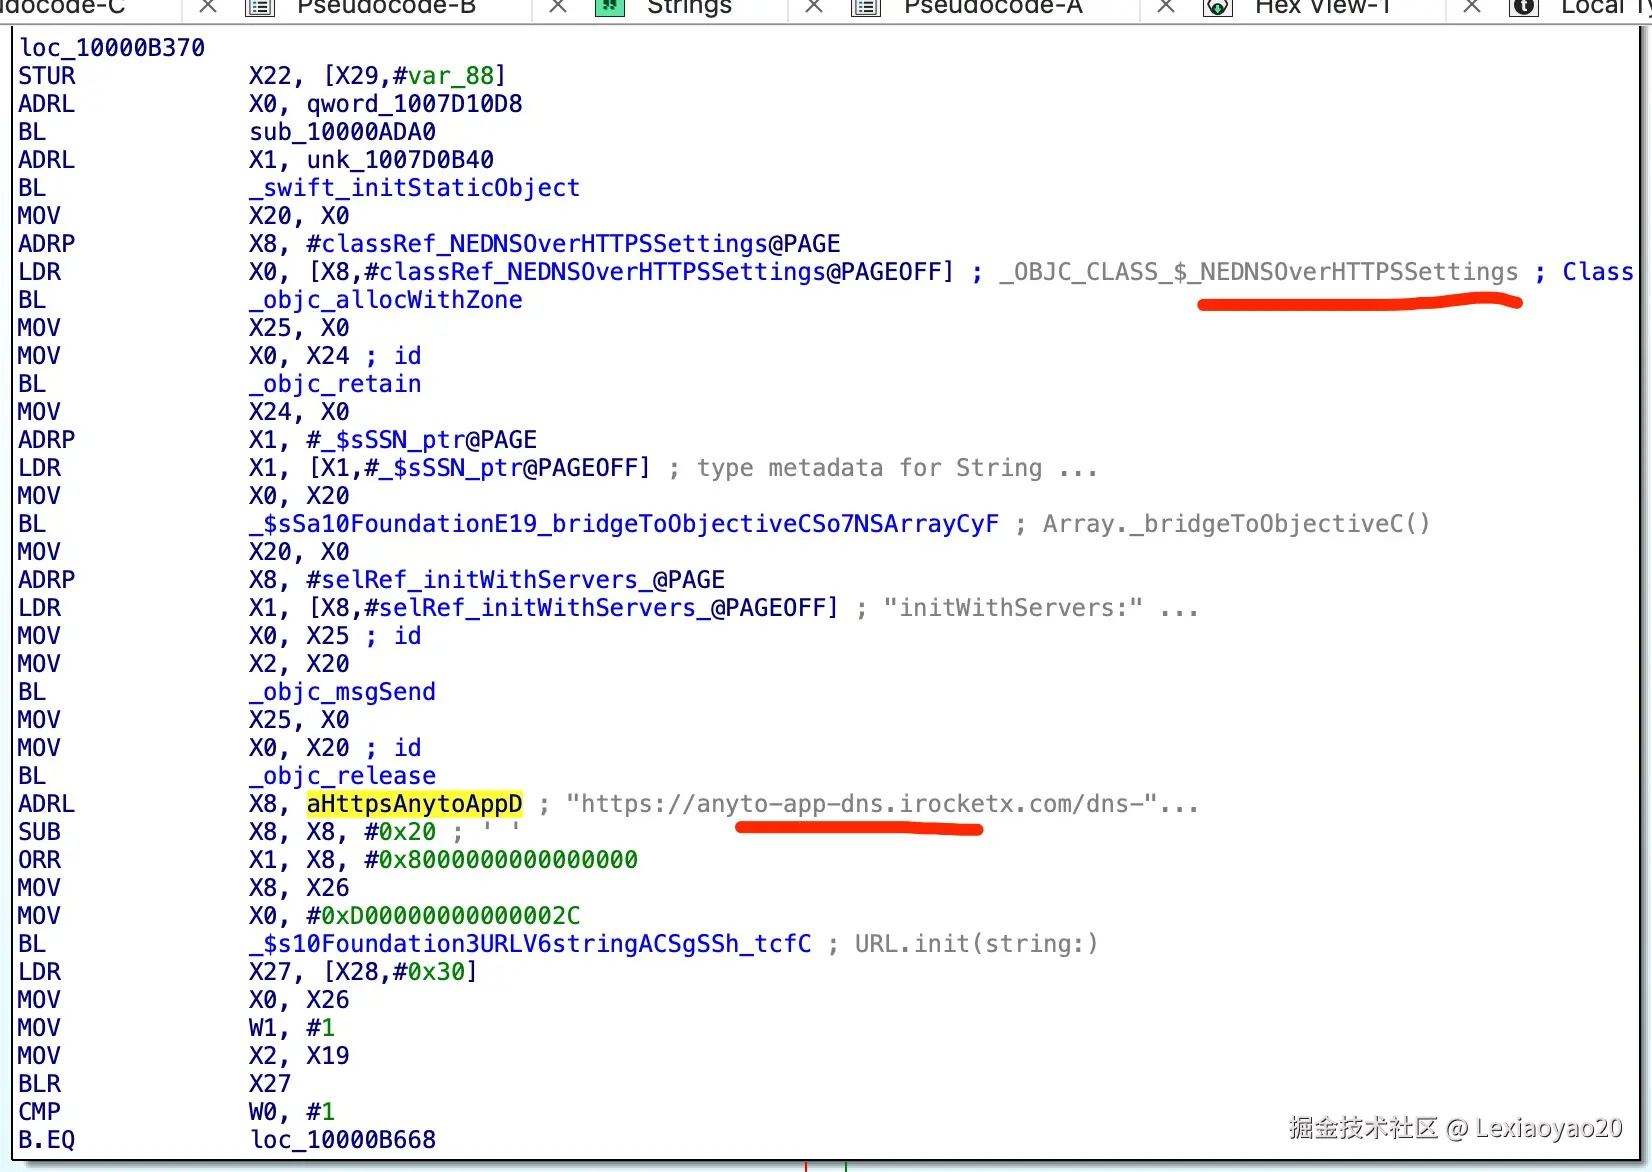
Task: Click the STUR mnemonic
Action: (x=47, y=76)
